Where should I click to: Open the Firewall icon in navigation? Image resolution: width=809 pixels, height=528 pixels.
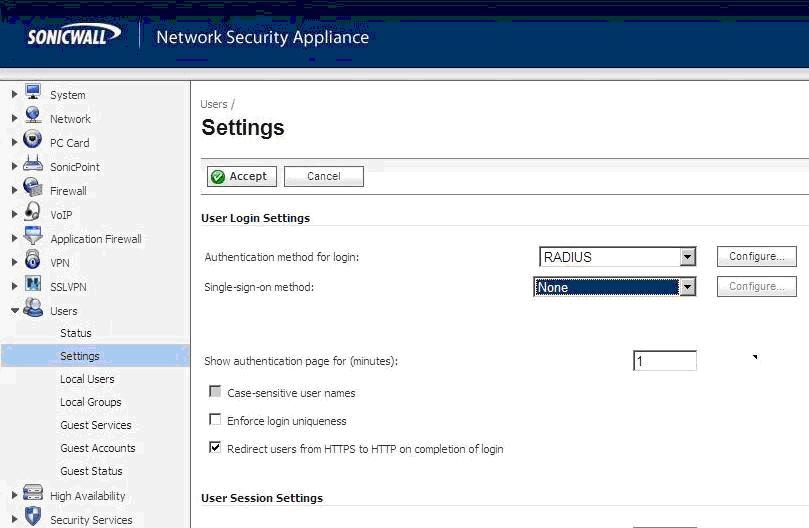coord(33,189)
